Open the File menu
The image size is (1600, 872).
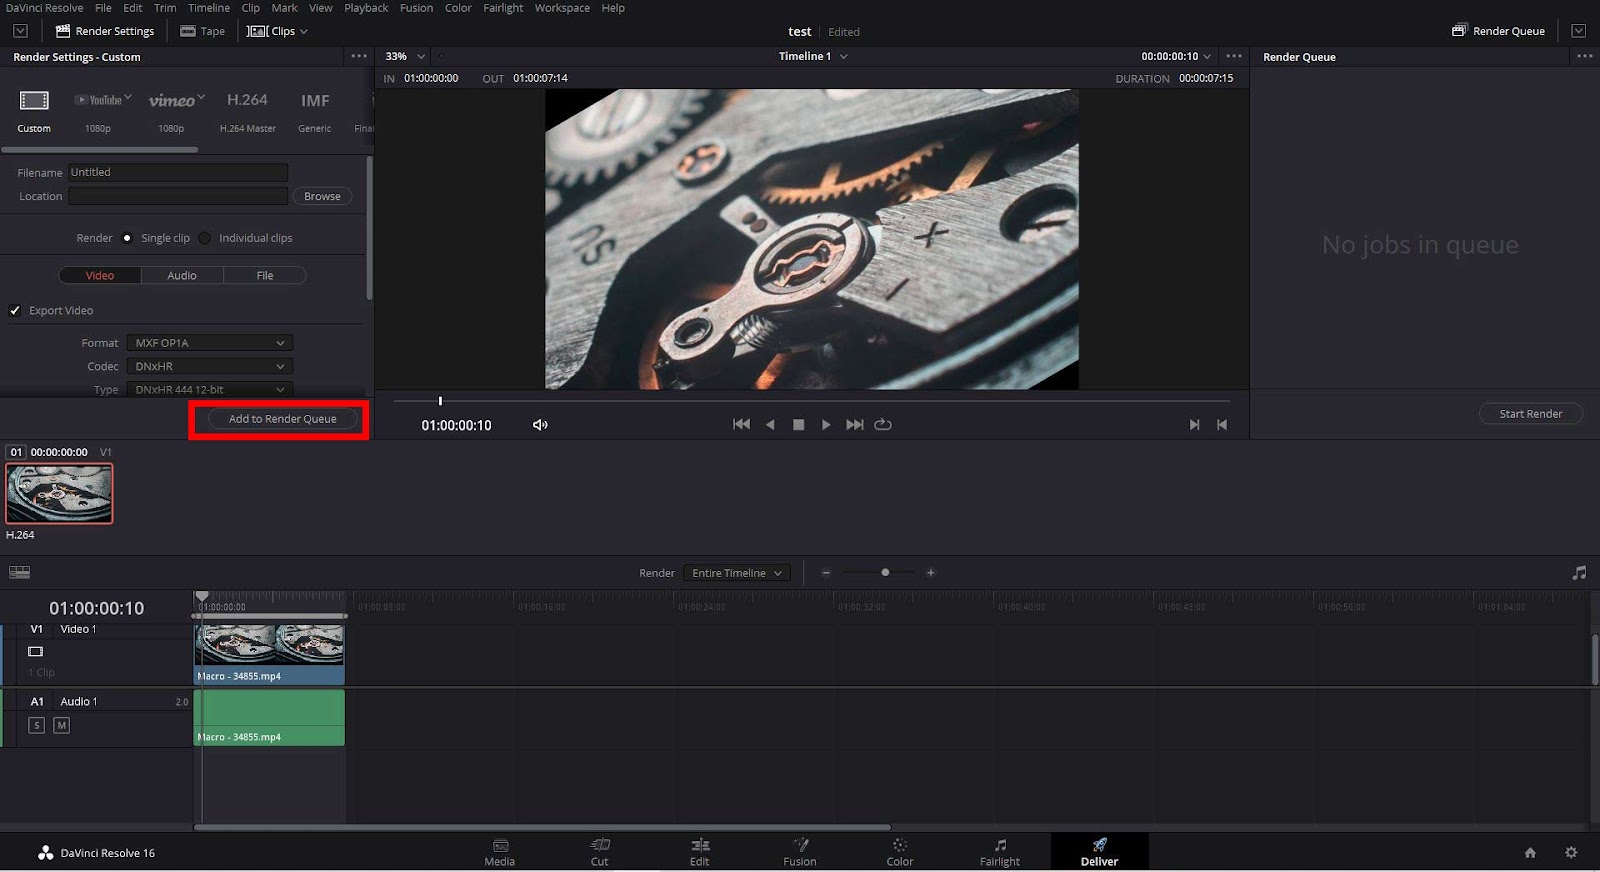(103, 8)
